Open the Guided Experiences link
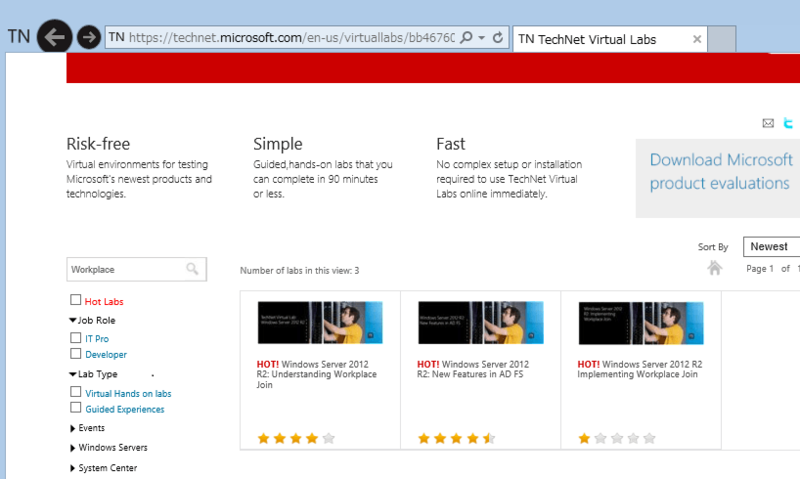 click(125, 409)
